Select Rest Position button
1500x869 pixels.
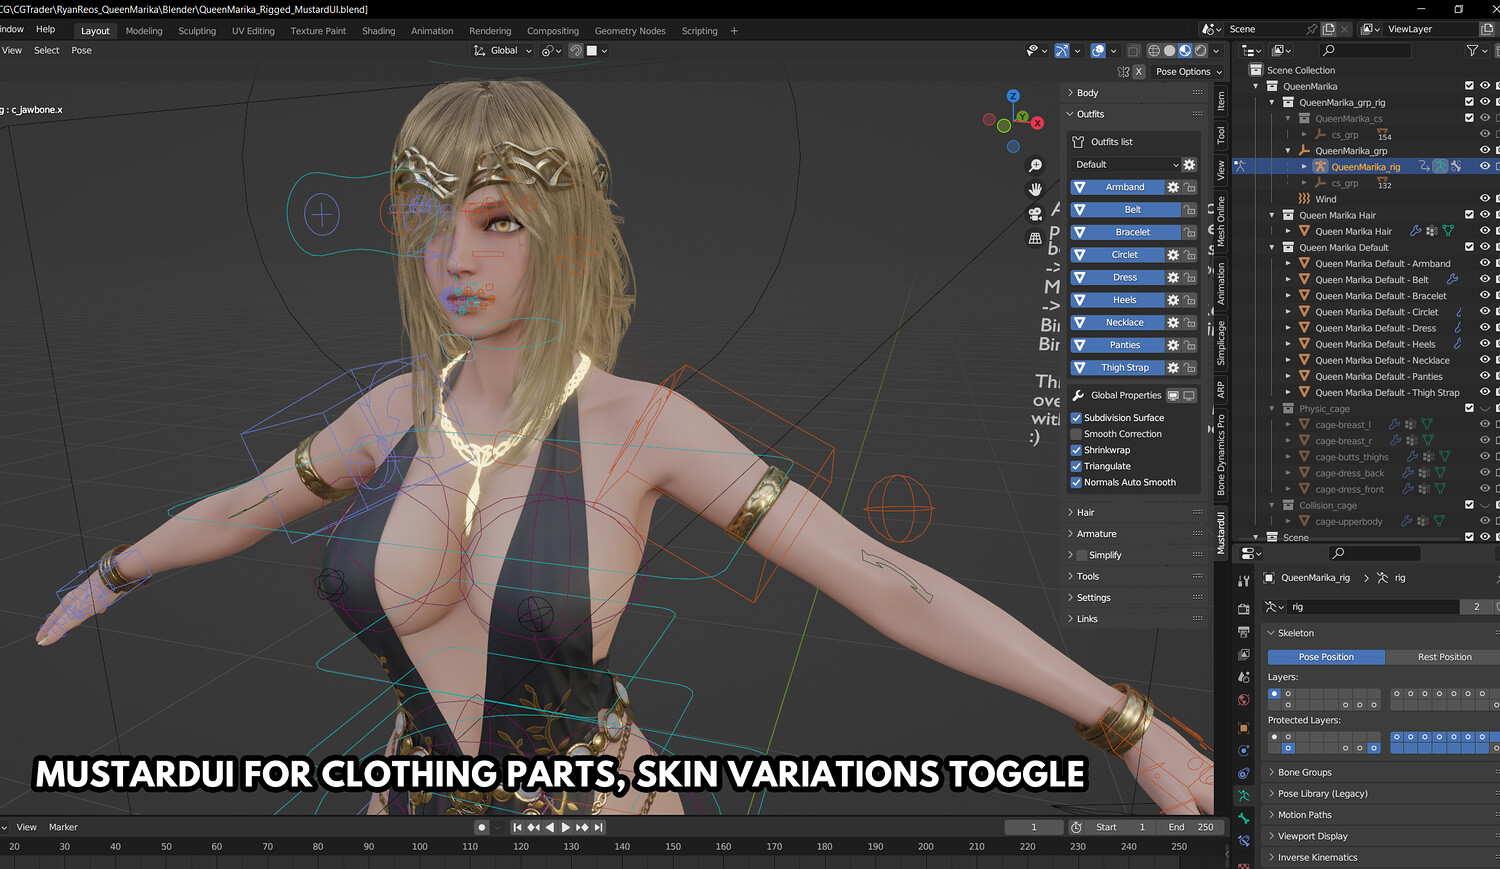tap(1444, 657)
